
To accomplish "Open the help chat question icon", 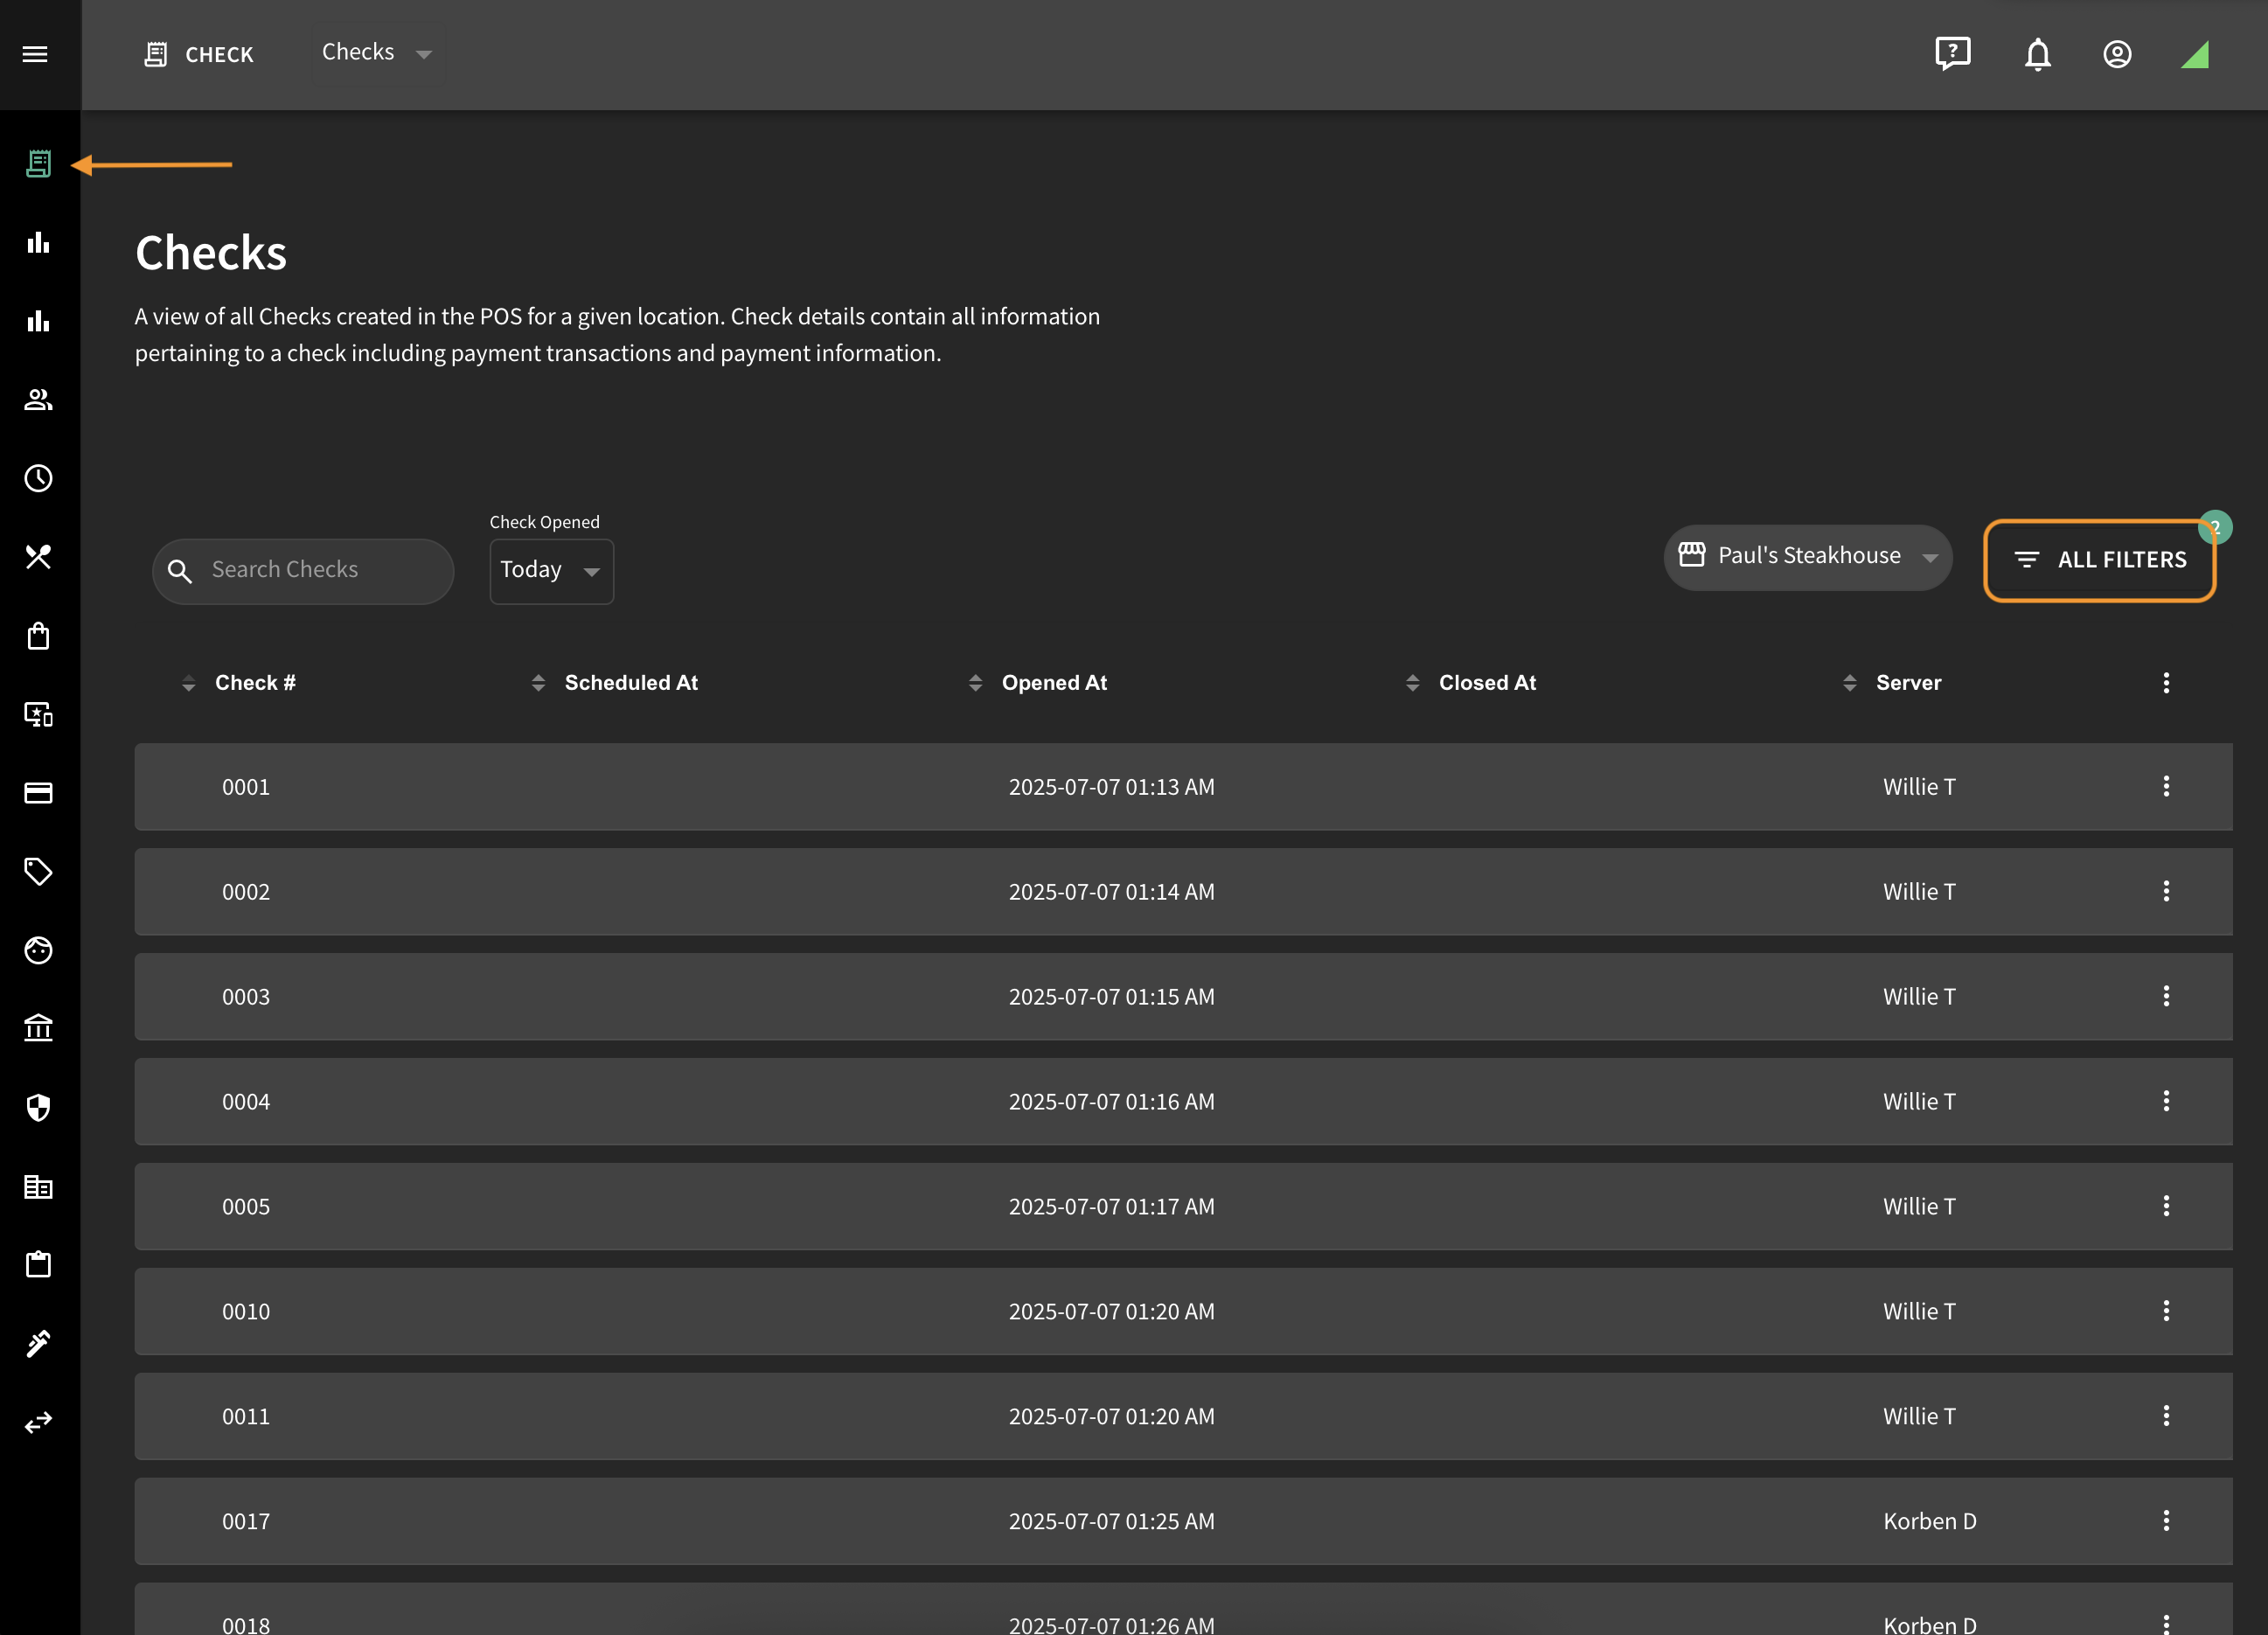I will 1952,54.
